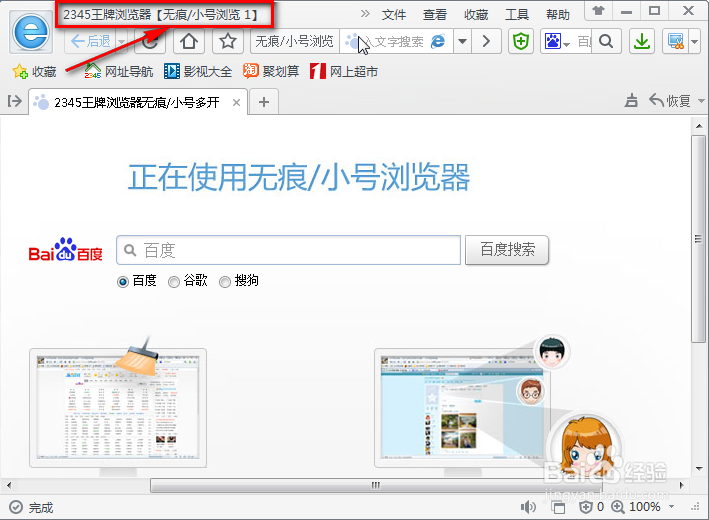This screenshot has height=520, width=709.
Task: Click the go forward arrow button
Action: pos(486,42)
